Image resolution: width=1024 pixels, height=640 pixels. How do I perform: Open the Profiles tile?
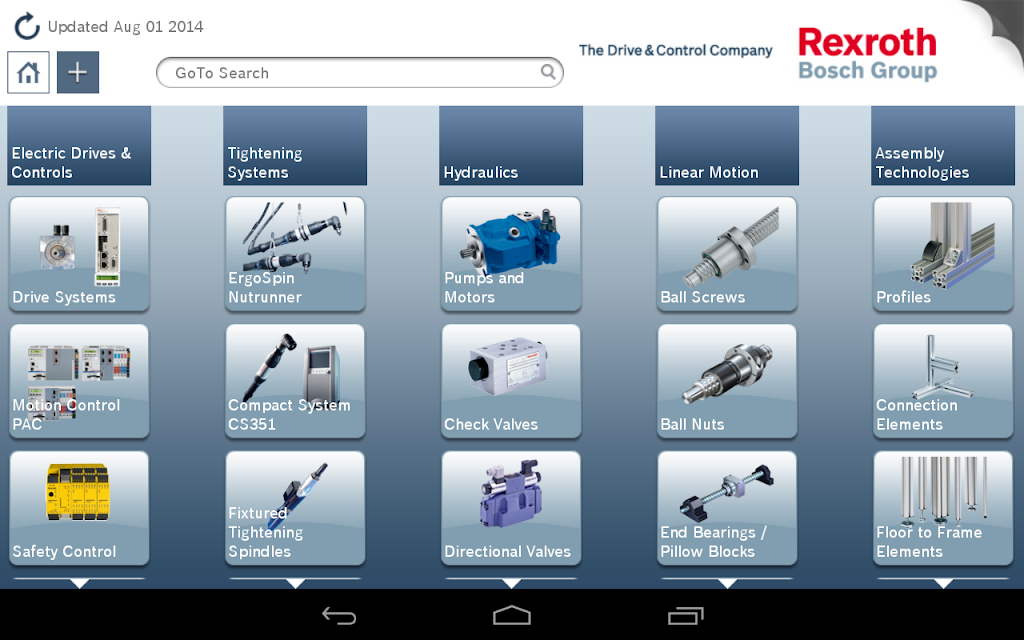(943, 254)
